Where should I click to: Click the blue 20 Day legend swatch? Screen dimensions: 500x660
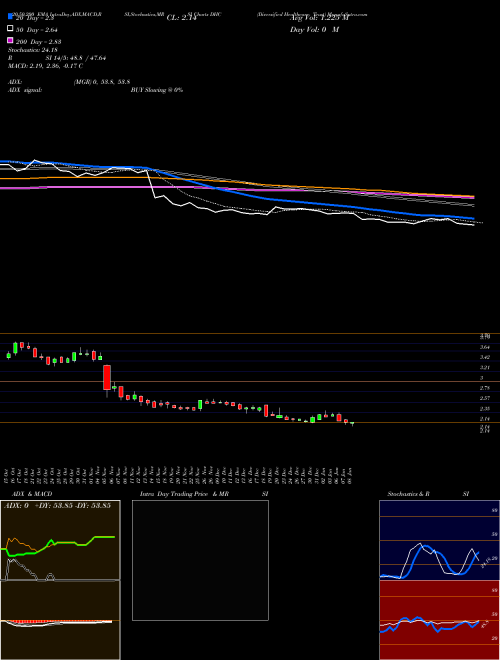pyautogui.click(x=10, y=17)
